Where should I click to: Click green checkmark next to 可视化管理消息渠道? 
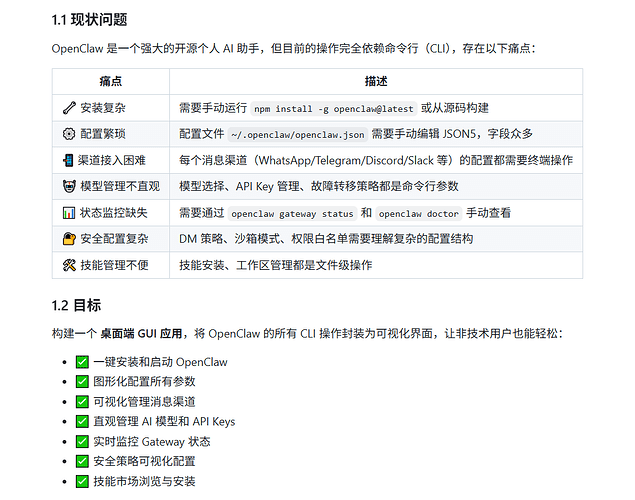[x=82, y=402]
